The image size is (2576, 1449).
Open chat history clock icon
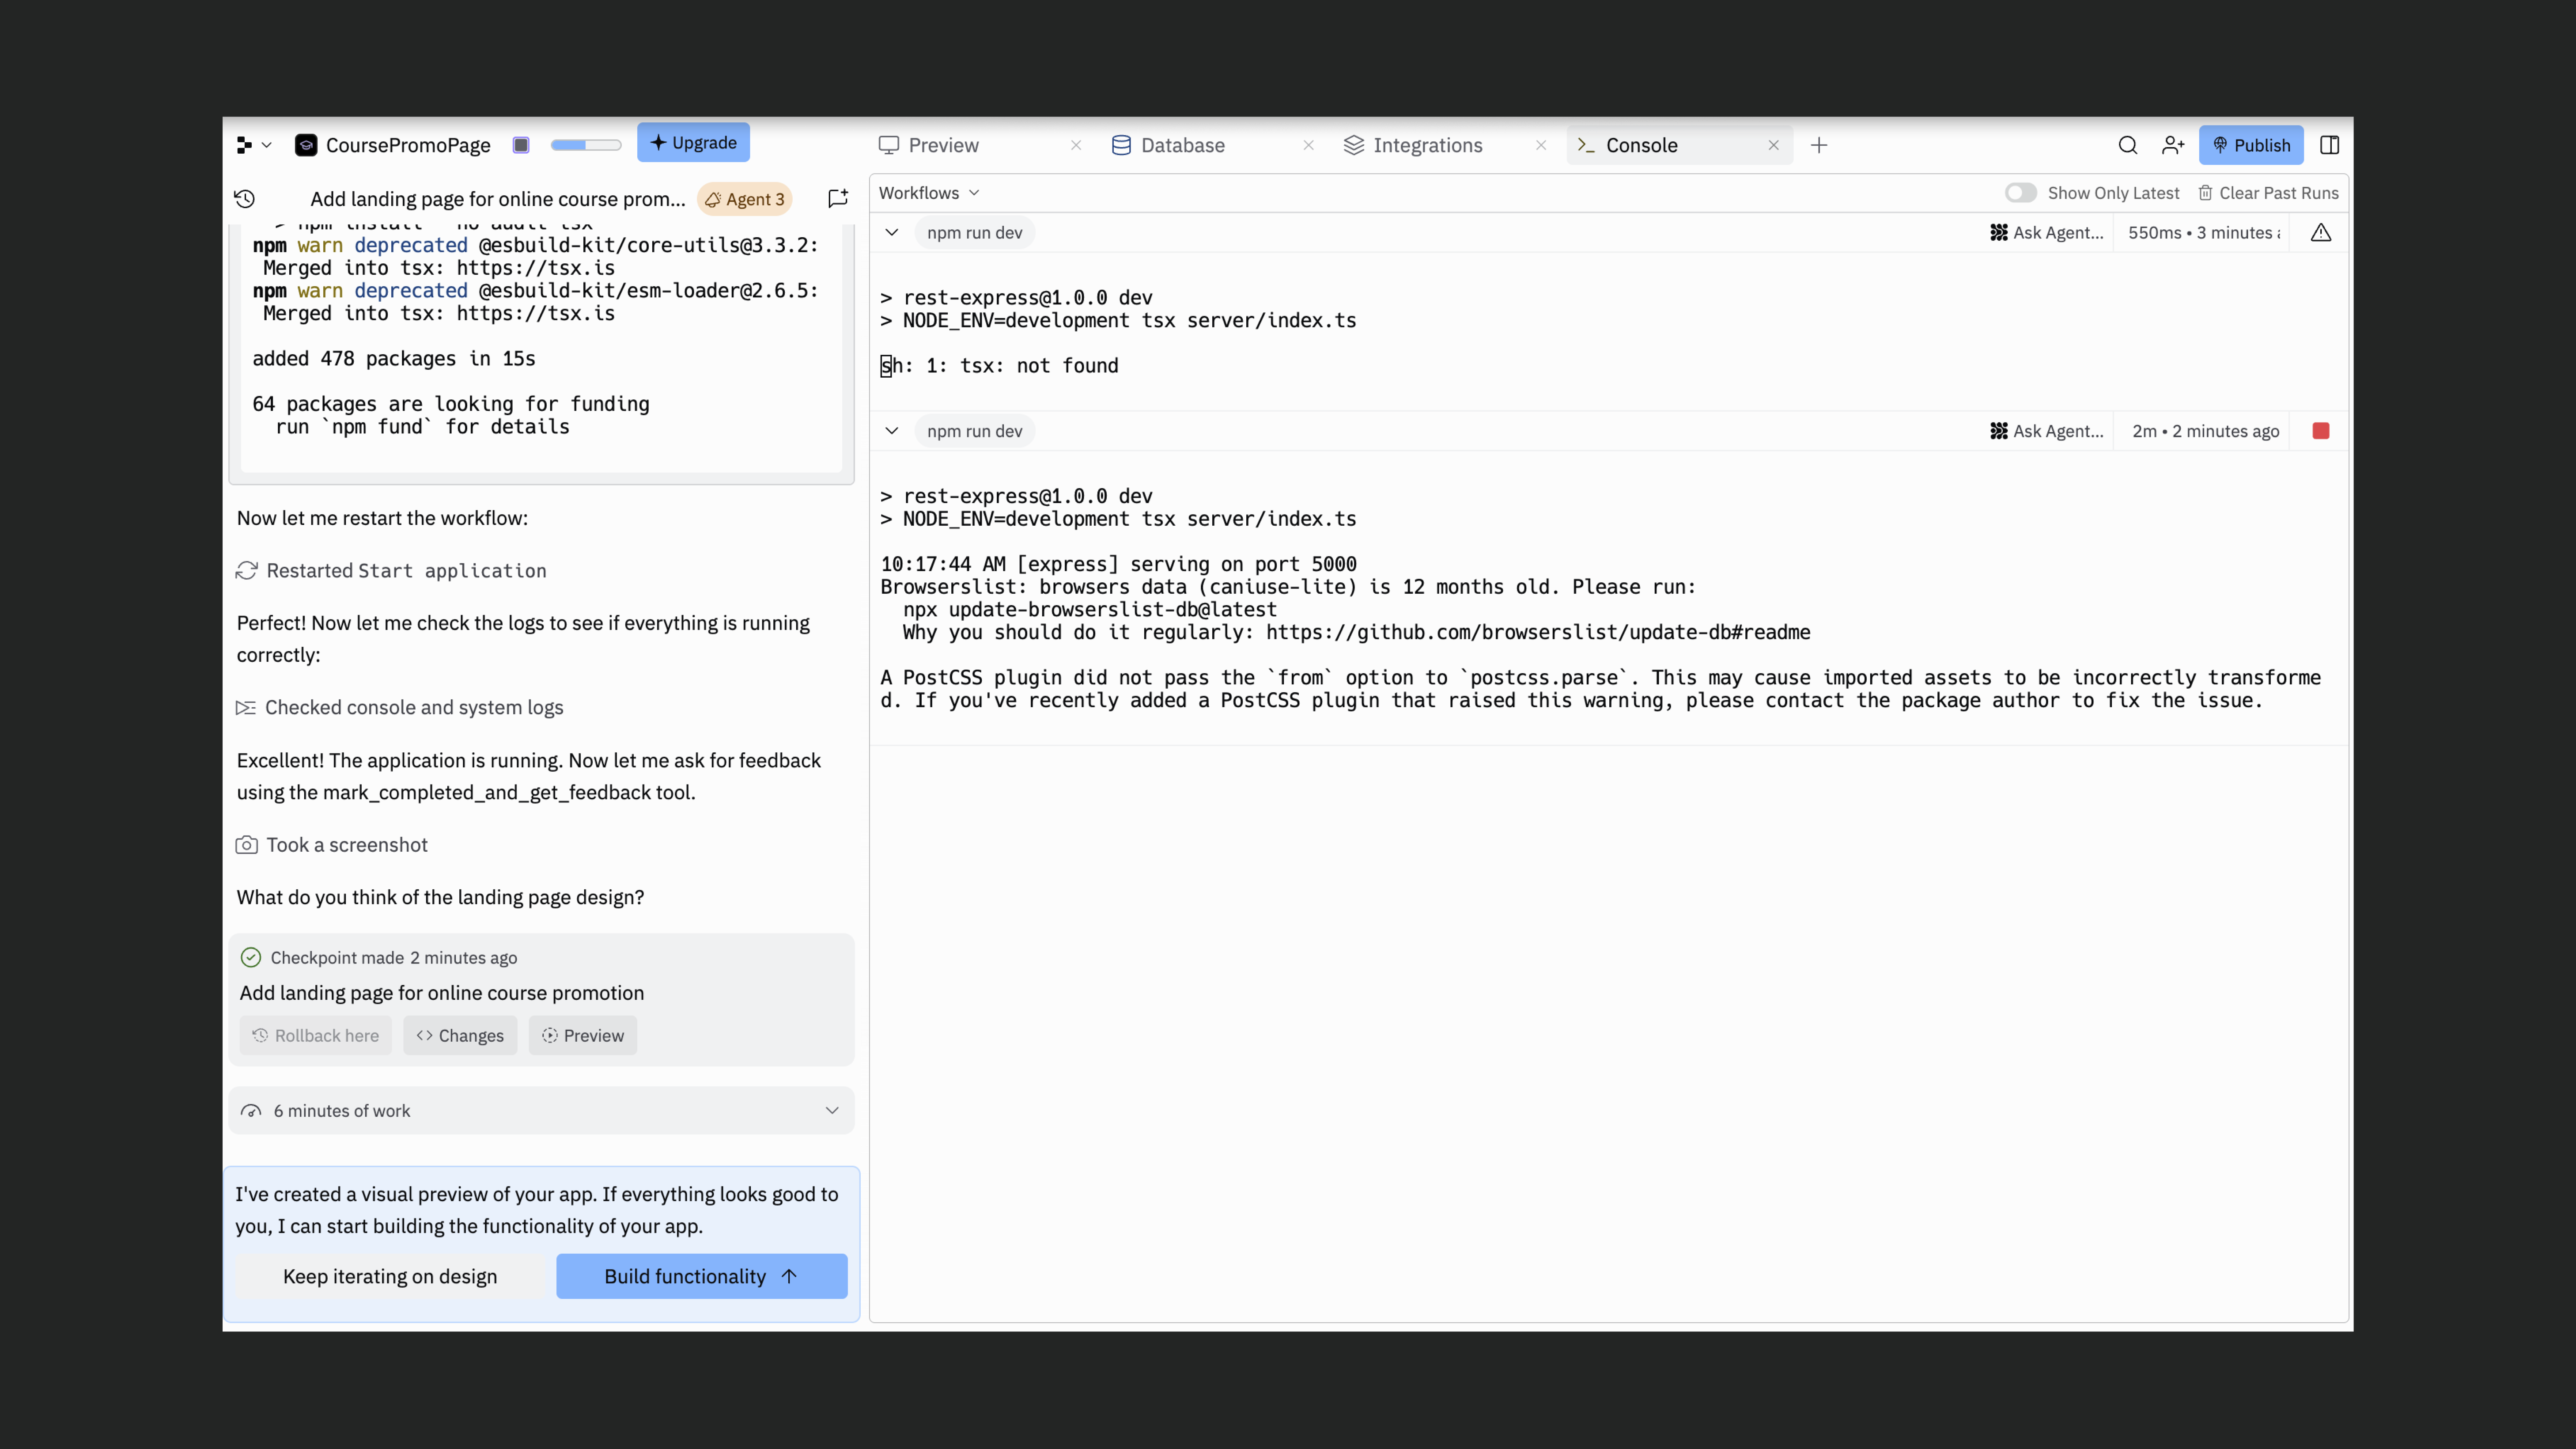click(x=245, y=198)
